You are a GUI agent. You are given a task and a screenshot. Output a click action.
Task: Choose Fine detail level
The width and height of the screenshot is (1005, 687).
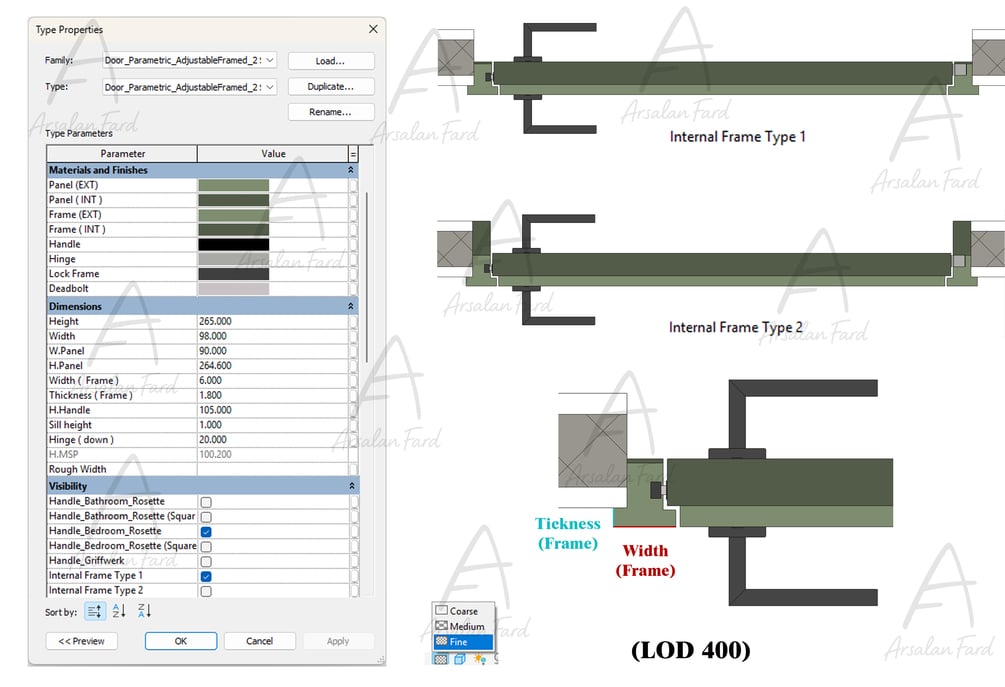click(463, 641)
